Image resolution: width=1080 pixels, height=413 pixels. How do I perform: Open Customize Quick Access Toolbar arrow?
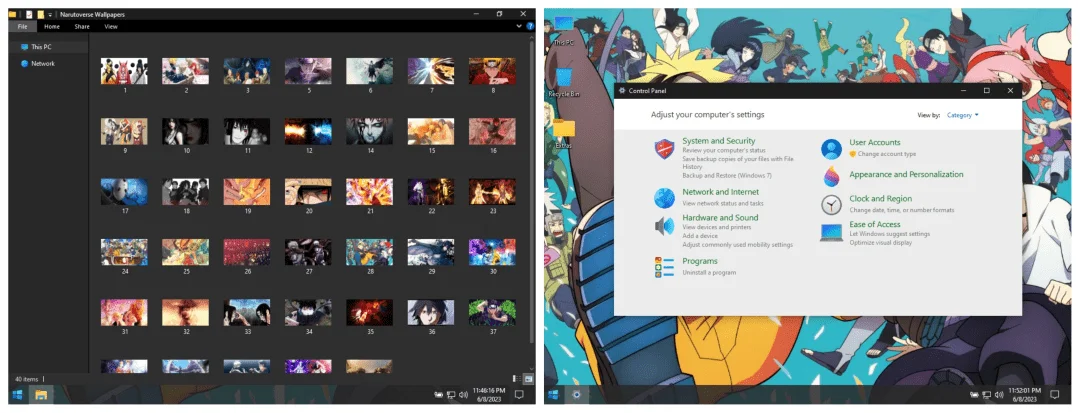click(50, 14)
